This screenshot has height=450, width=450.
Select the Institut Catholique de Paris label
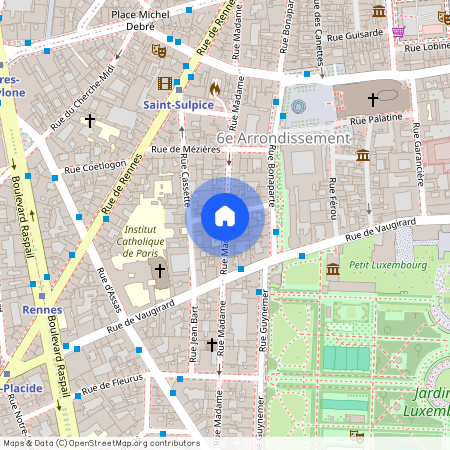(140, 241)
